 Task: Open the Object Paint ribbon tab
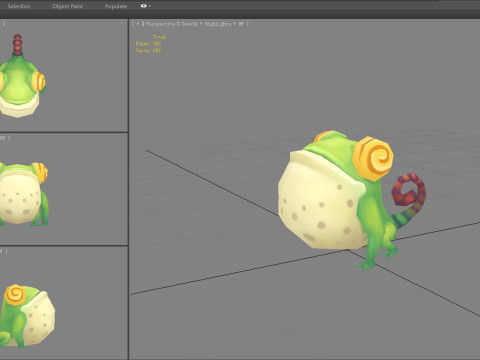tap(68, 6)
